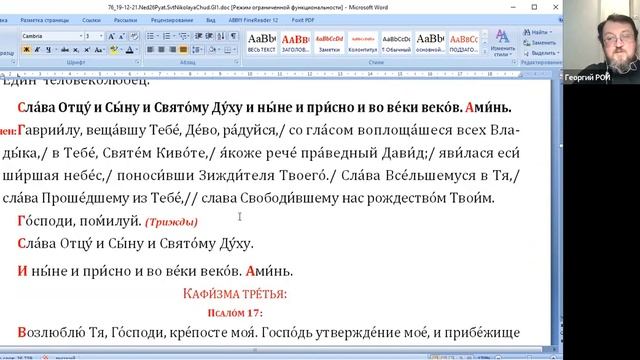Switch to Рассылки tab
640x360 pixels.
[x=125, y=20]
